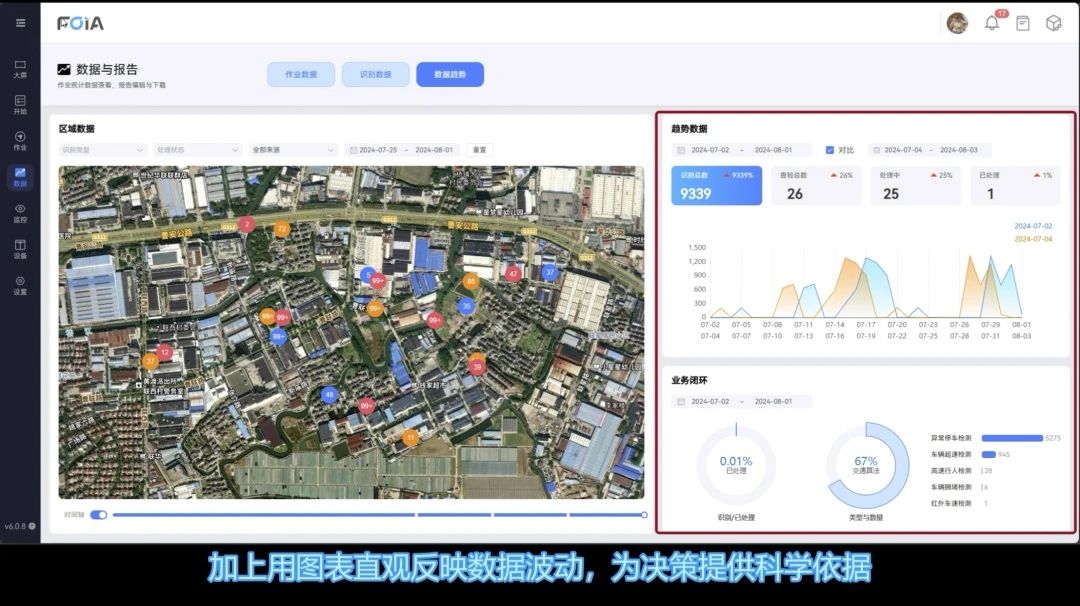Click the notification bell icon
The image size is (1080, 606).
(991, 23)
